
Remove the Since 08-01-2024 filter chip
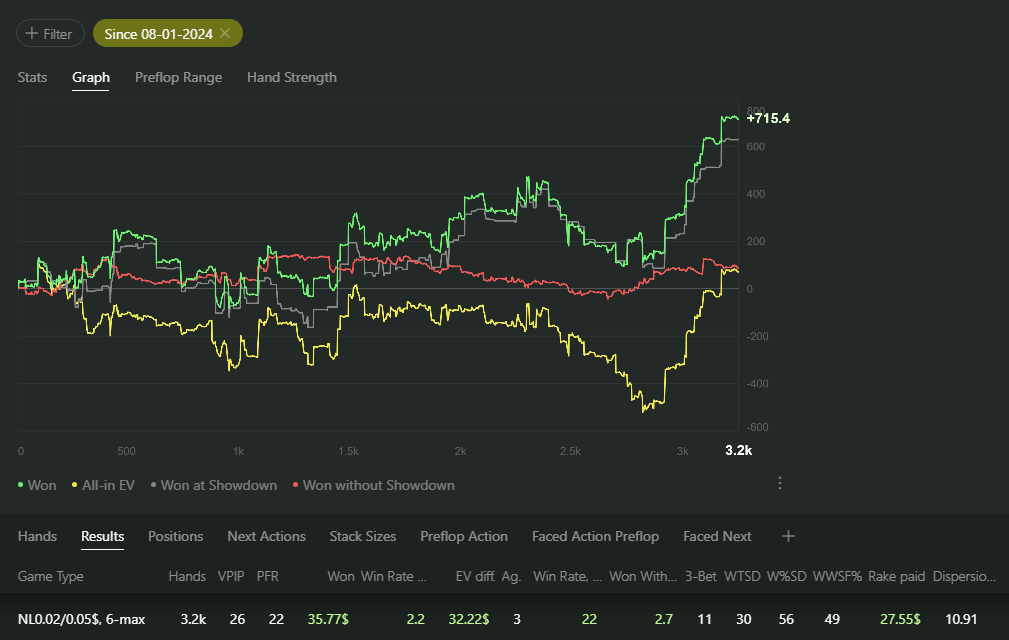(x=225, y=33)
